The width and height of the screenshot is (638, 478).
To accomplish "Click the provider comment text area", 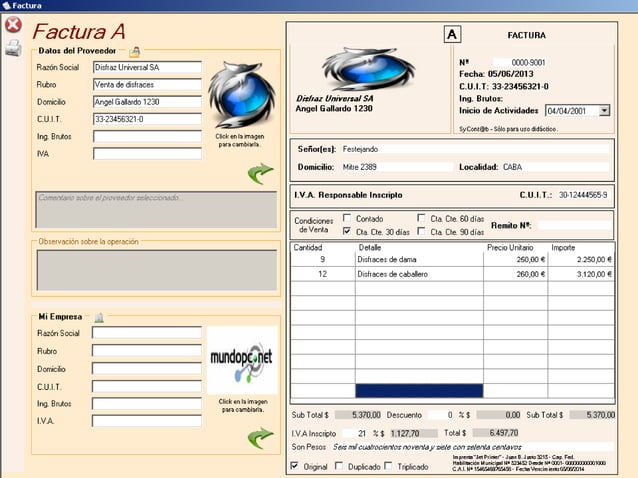I will [x=155, y=210].
